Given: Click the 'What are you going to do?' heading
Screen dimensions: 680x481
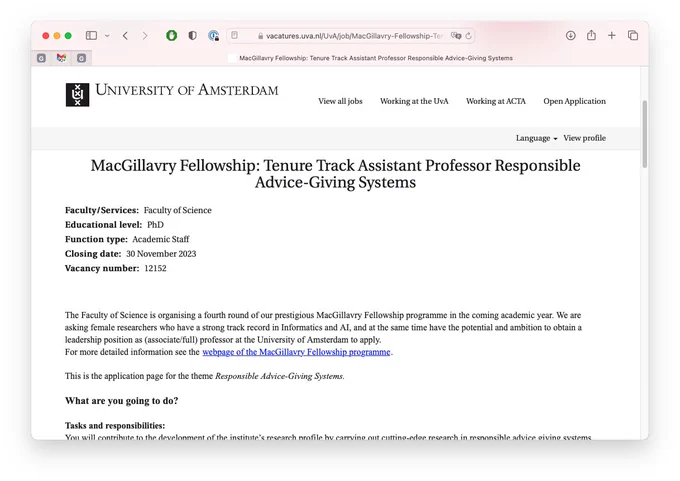Looking at the screenshot, I should pos(121,401).
